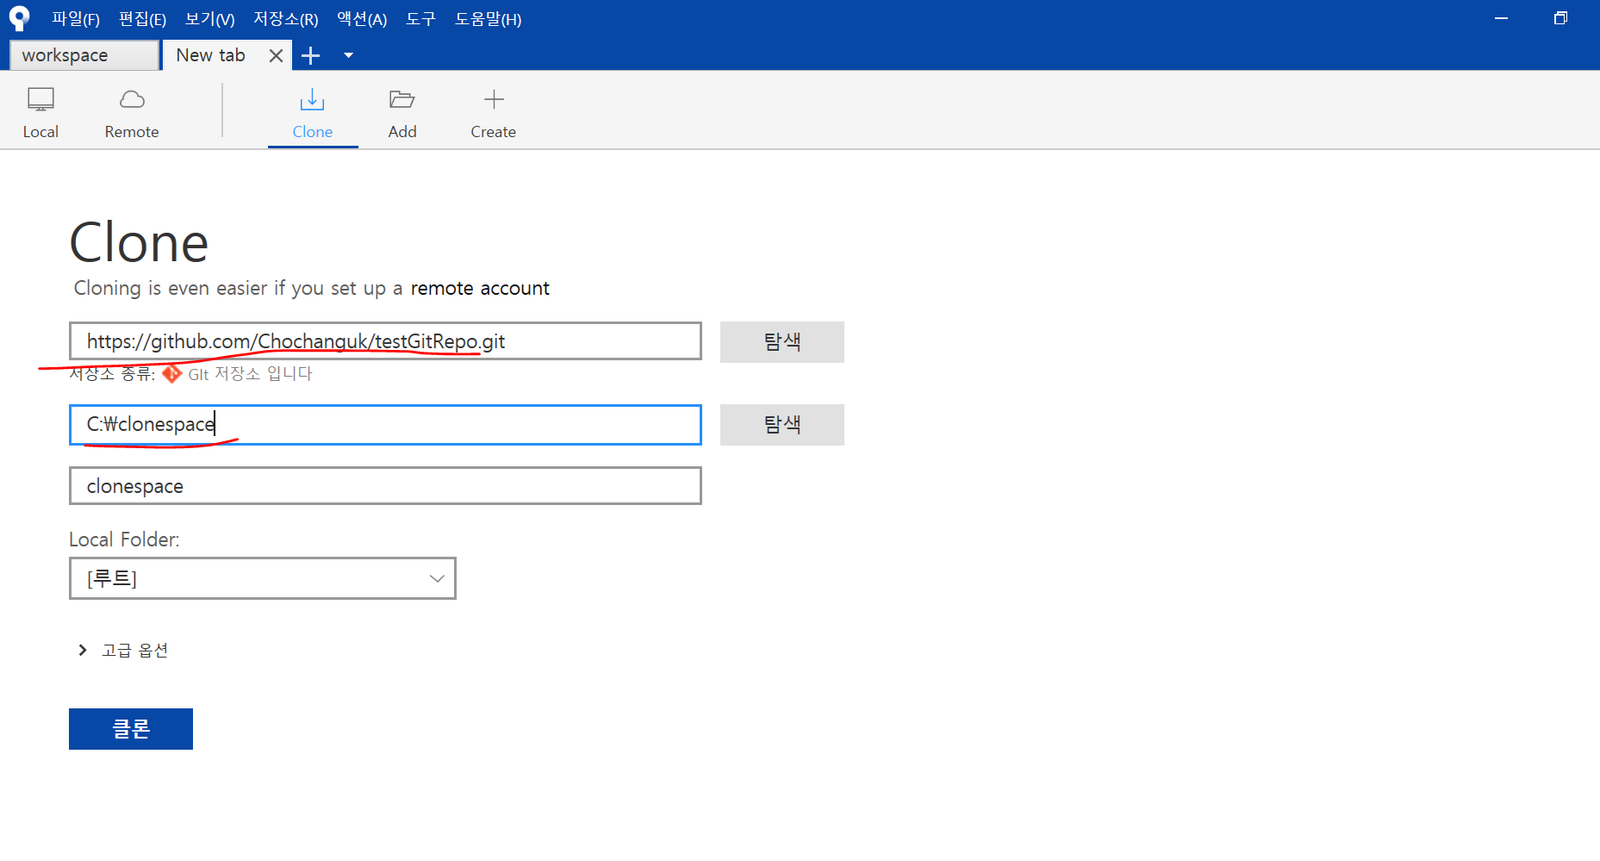
Task: Open the tab list dropdown arrow
Action: pos(348,56)
